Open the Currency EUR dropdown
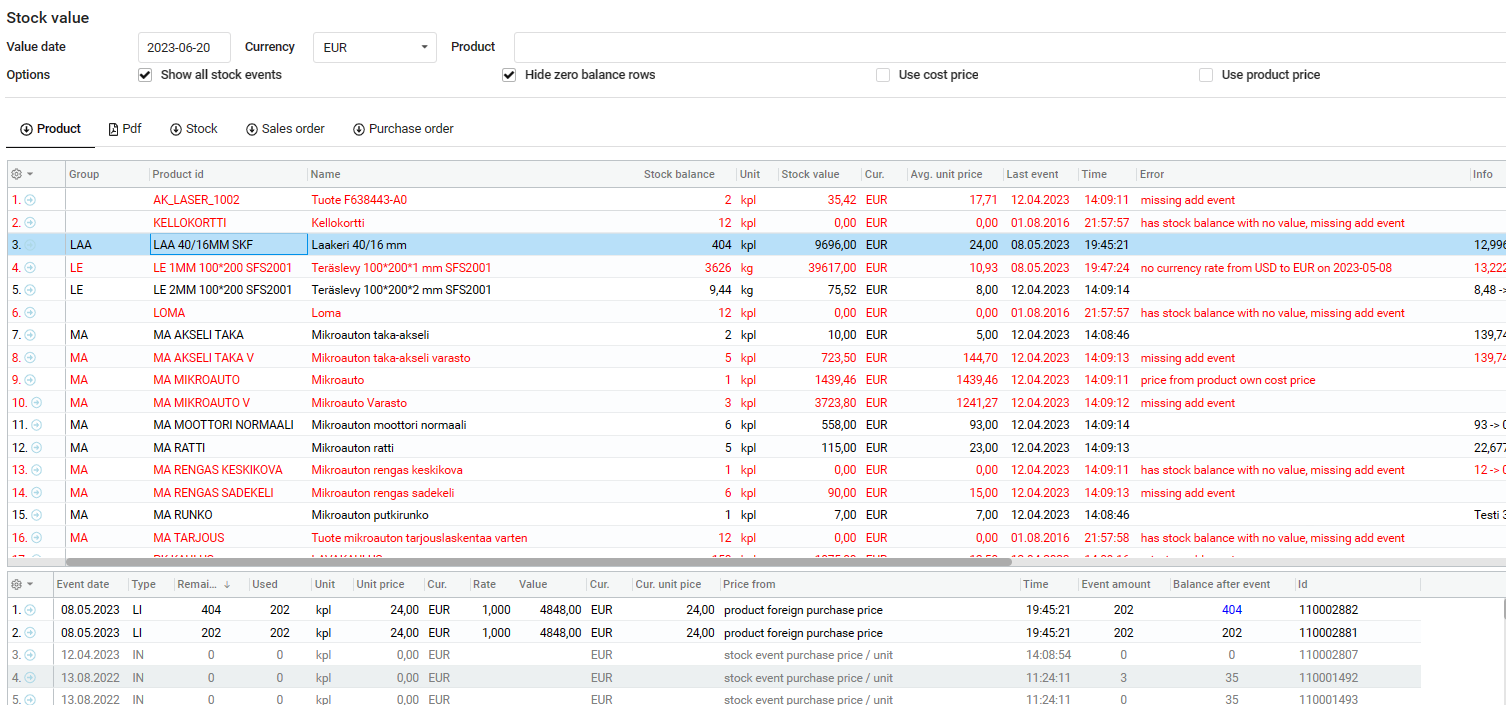 (374, 47)
